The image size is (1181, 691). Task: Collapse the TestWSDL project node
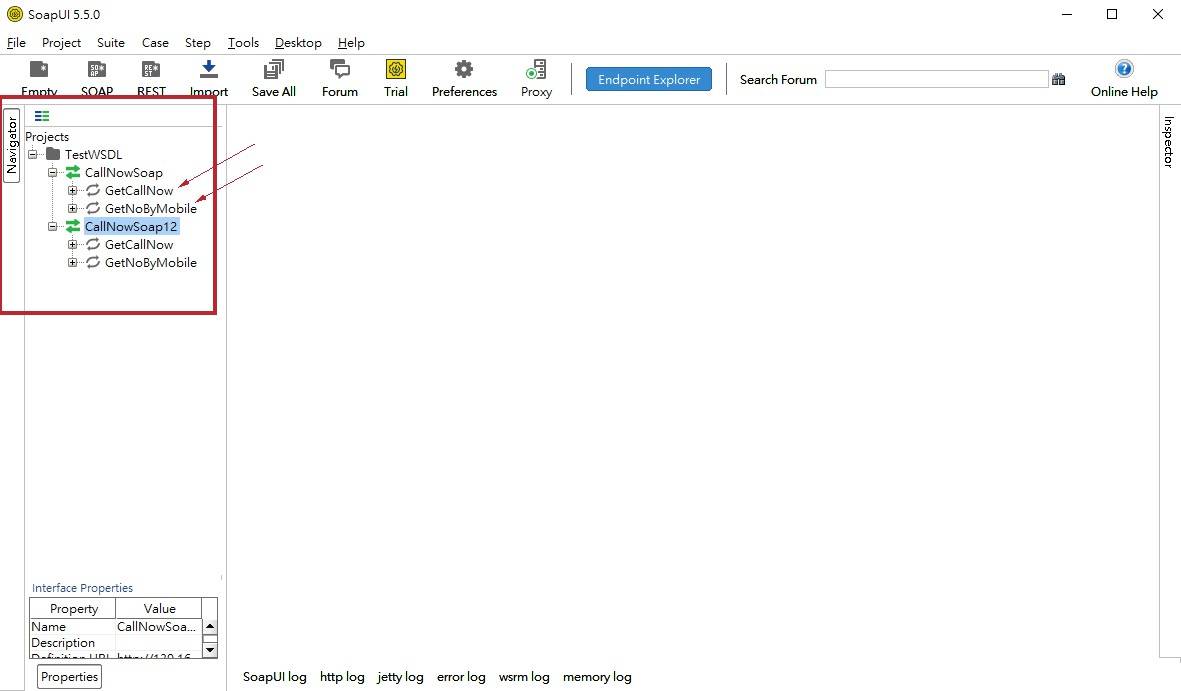[x=33, y=154]
